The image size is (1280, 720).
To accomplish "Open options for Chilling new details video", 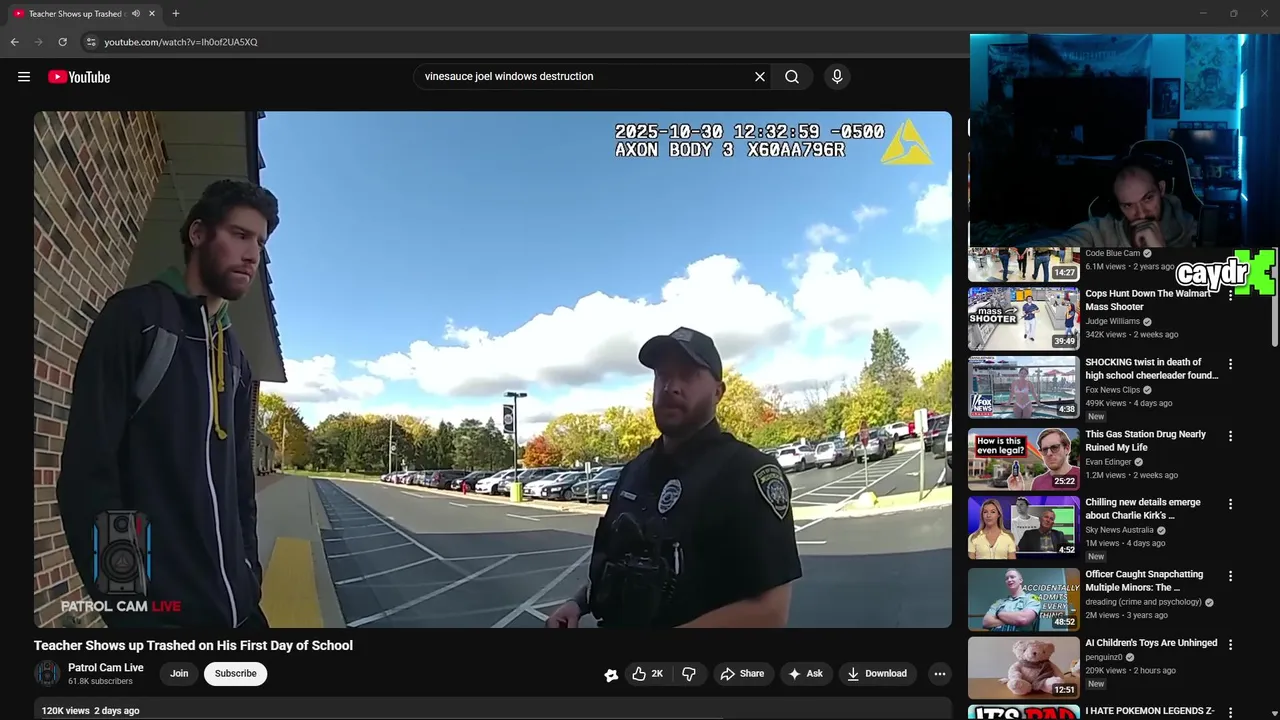I will [x=1231, y=504].
